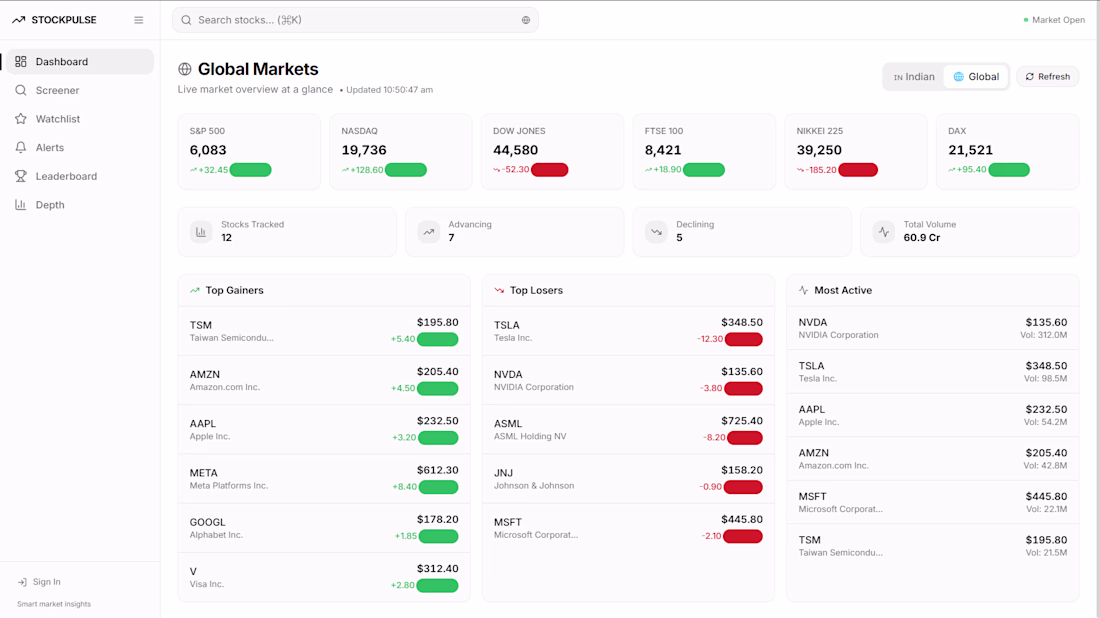Image resolution: width=1100 pixels, height=618 pixels.
Task: Select ASML Holding NV row
Action: pos(629,429)
